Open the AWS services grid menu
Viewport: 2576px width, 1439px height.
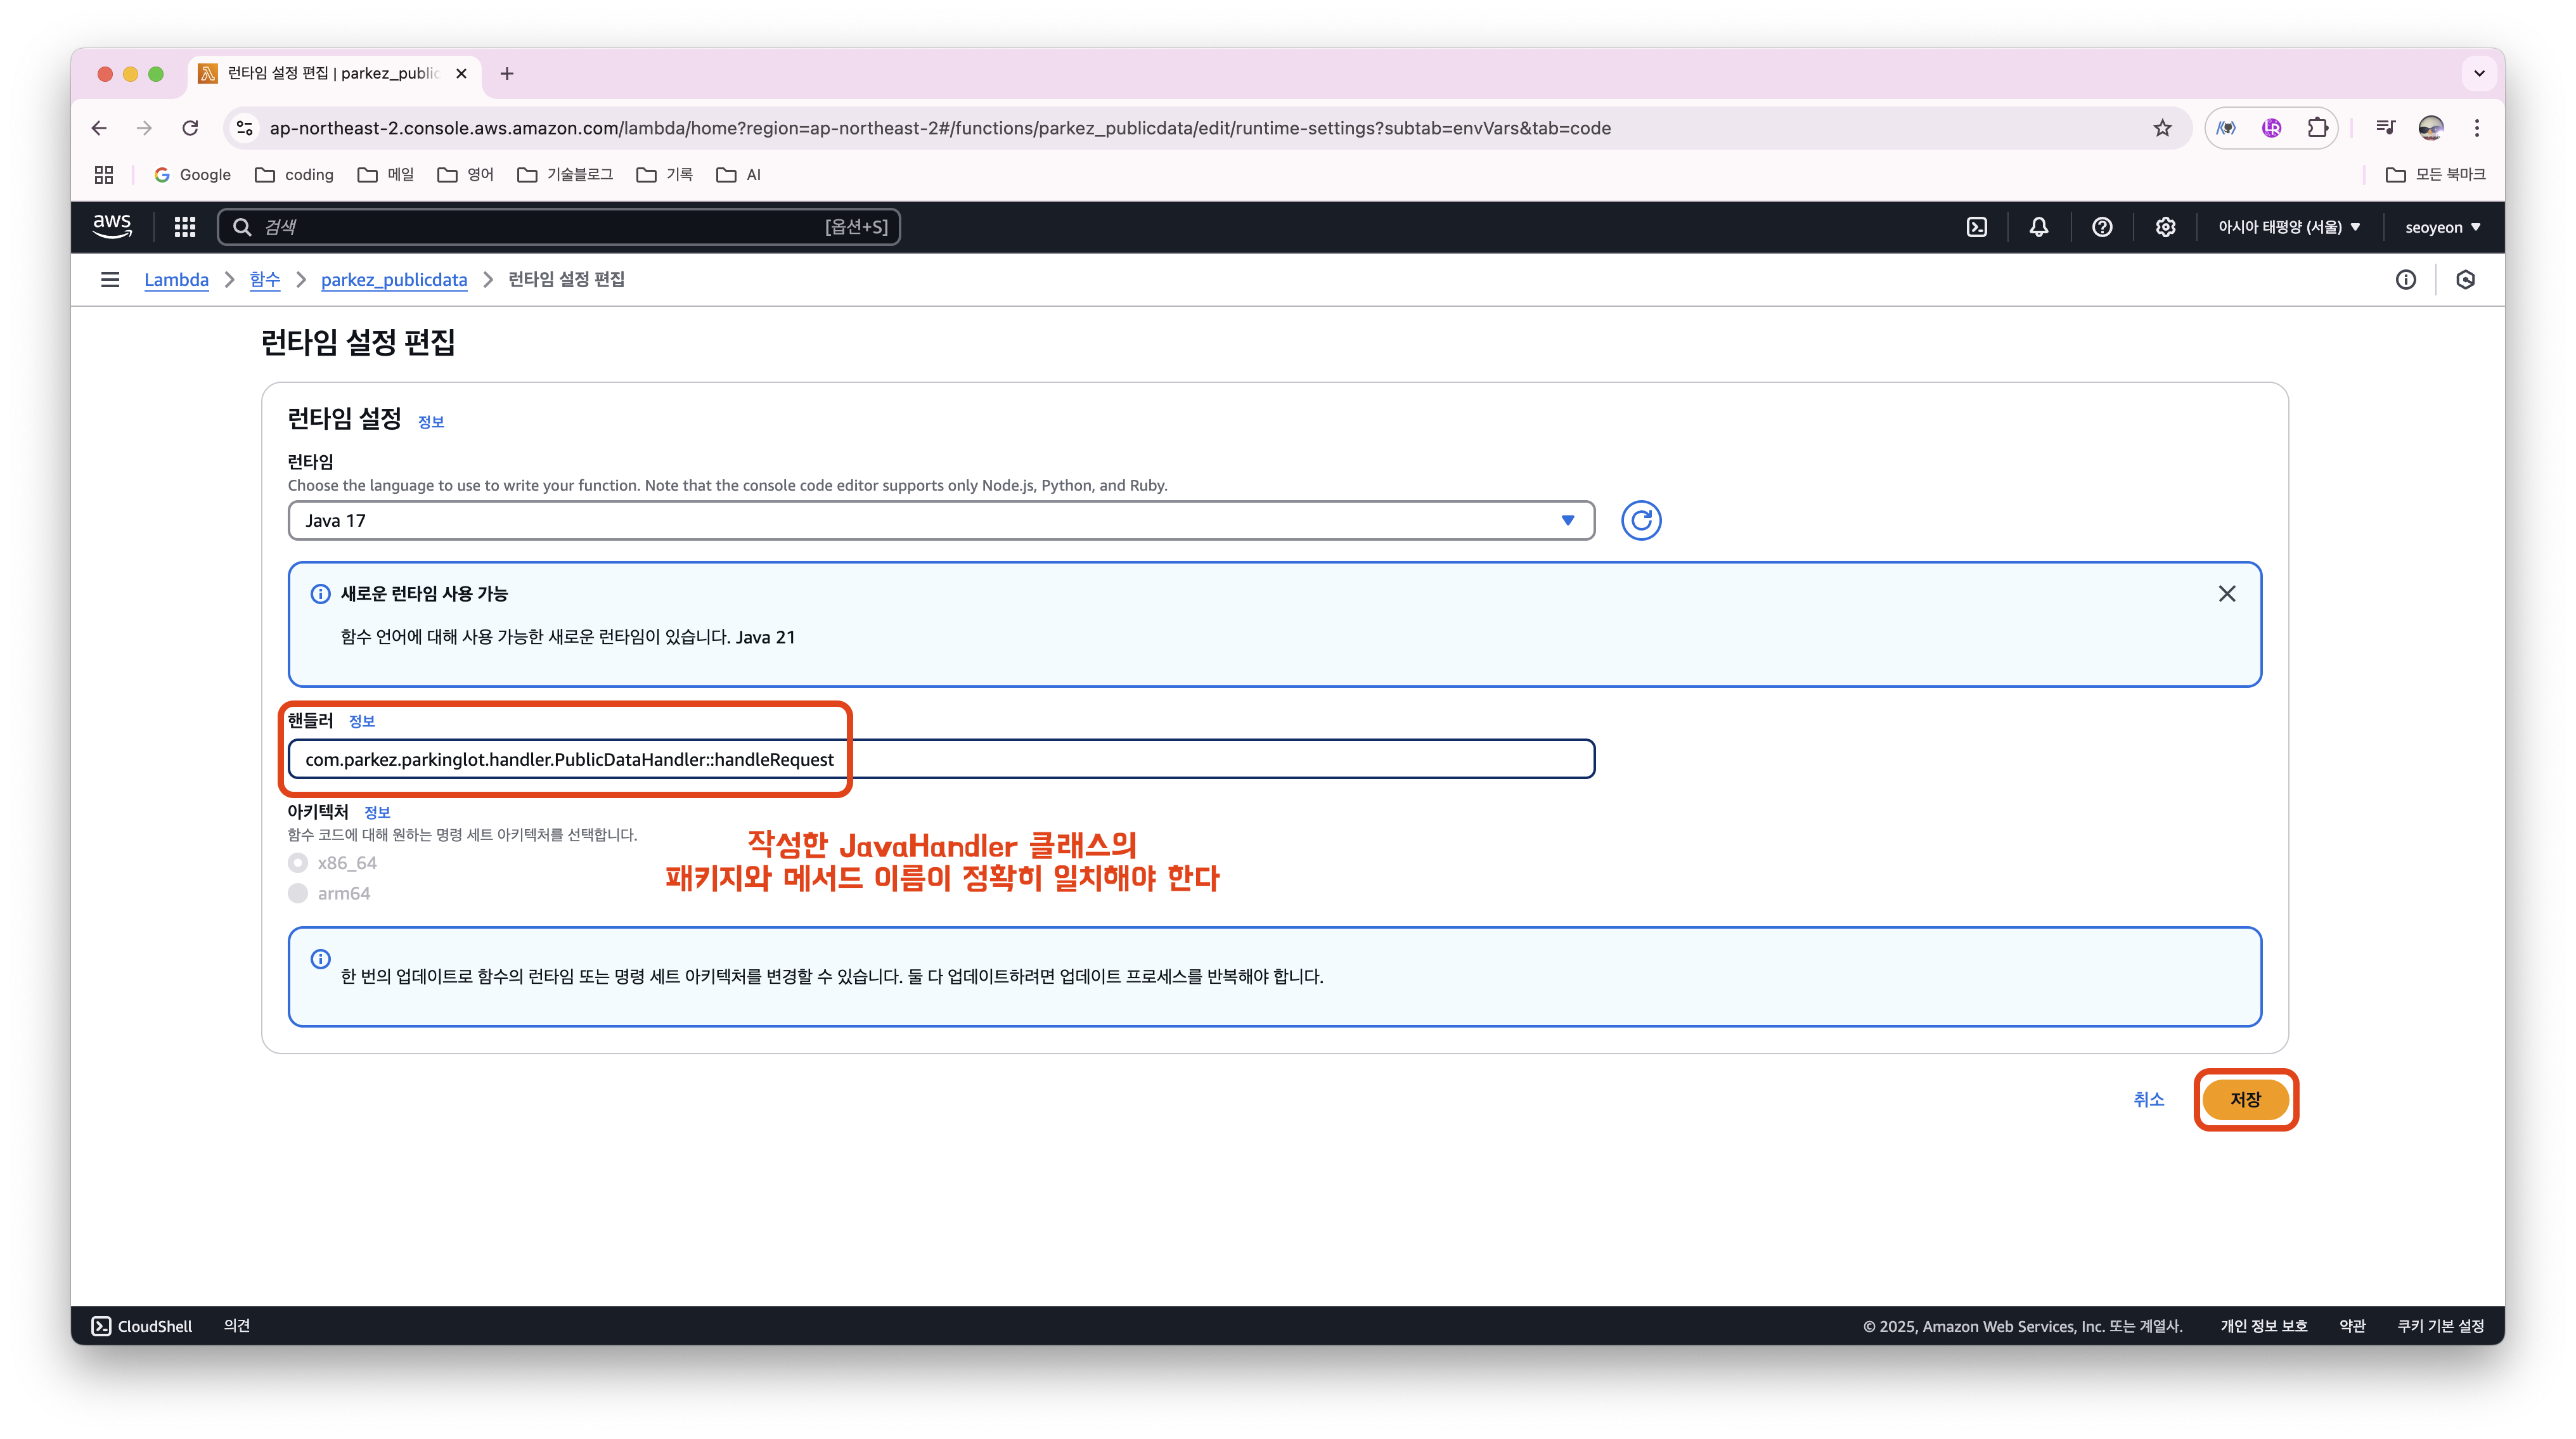pyautogui.click(x=185, y=227)
